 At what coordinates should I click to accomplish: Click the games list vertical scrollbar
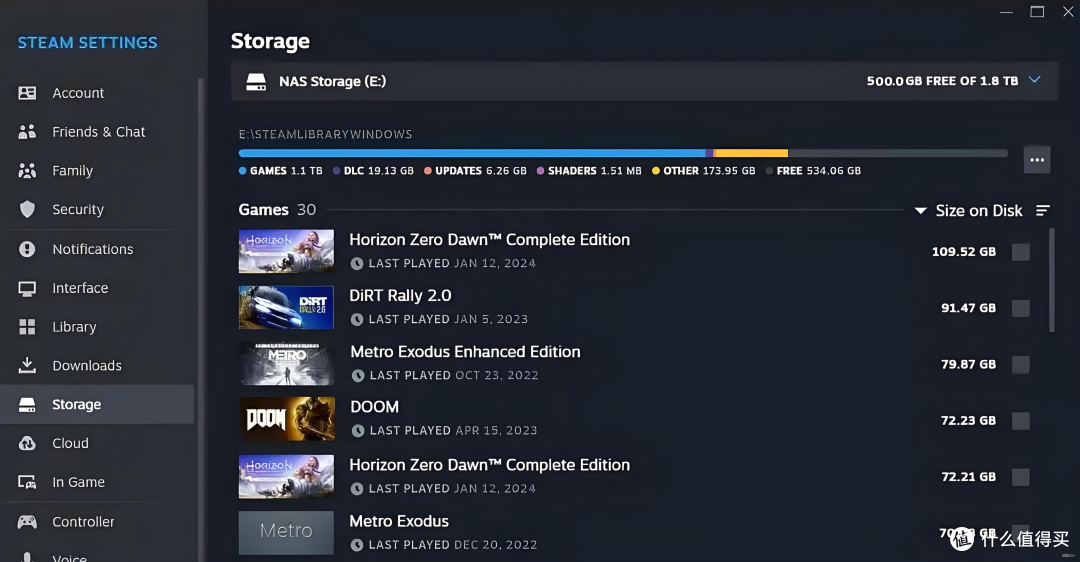tap(1052, 281)
